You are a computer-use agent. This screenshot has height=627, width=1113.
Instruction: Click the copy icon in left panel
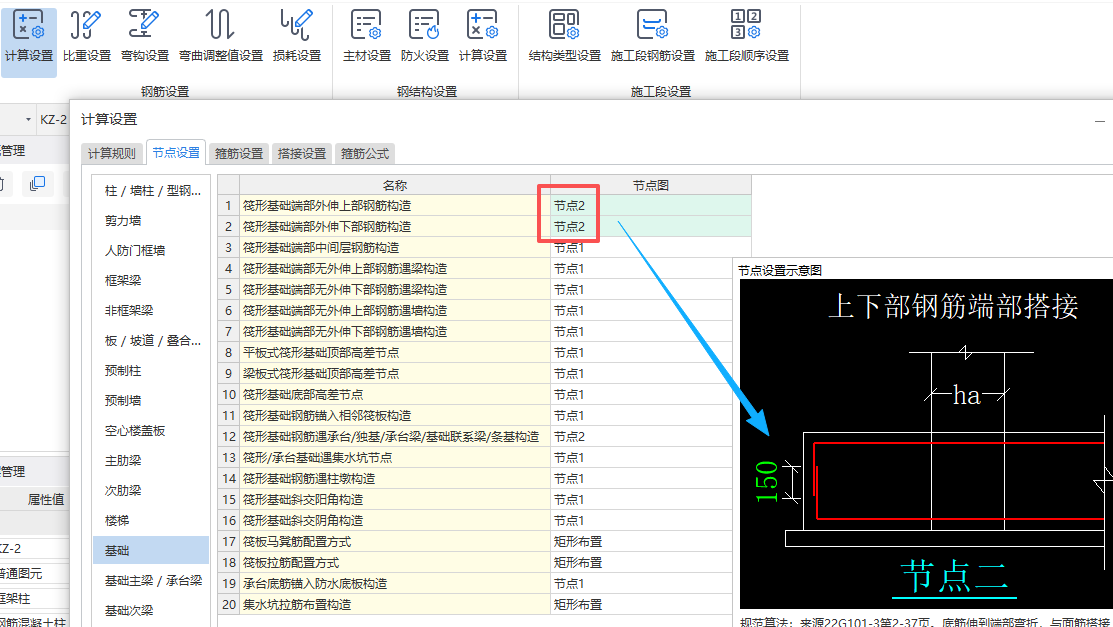(x=38, y=184)
